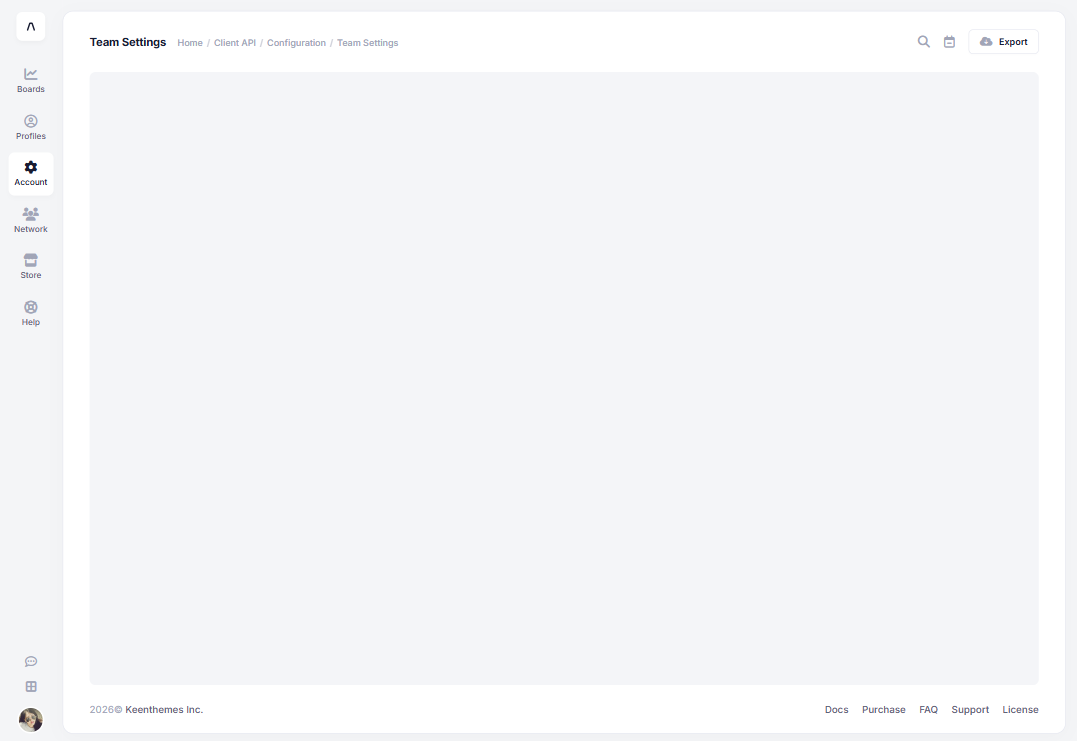This screenshot has height=741, width=1077.
Task: Open the License footer link
Action: tap(1021, 709)
